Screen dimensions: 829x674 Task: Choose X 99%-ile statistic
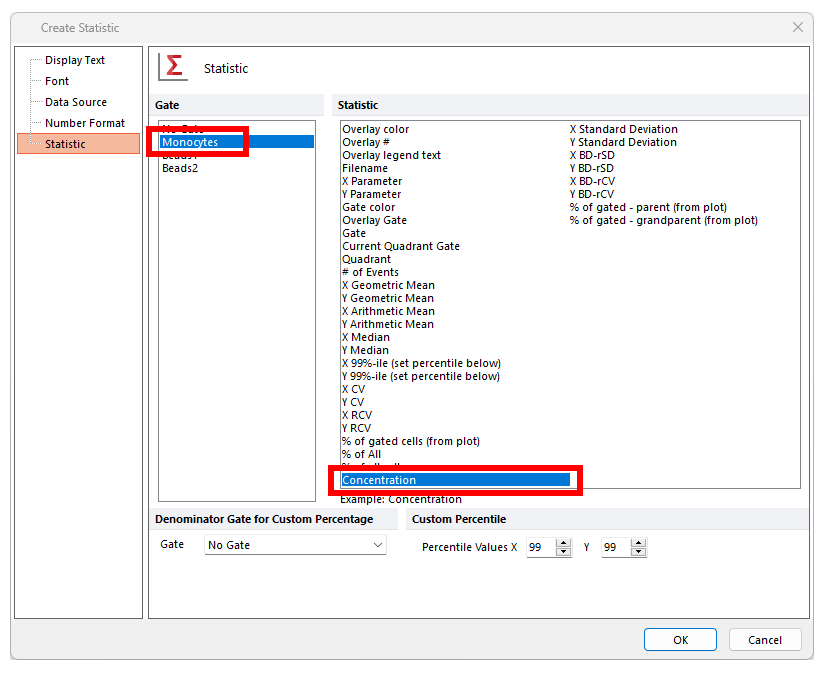click(421, 363)
